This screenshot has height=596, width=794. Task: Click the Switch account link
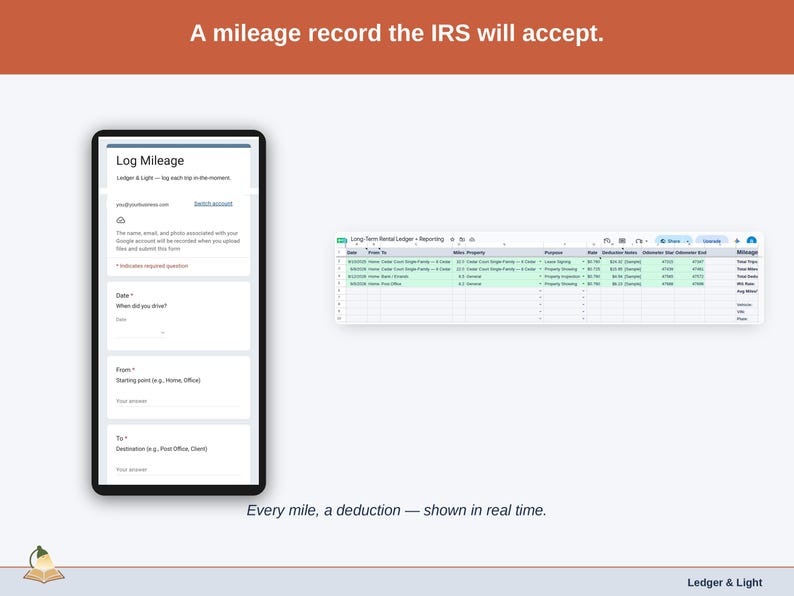click(213, 204)
